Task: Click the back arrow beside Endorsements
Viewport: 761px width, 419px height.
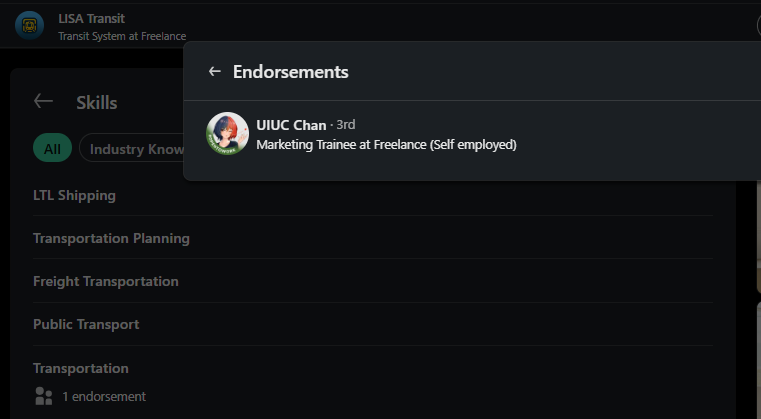Action: point(215,72)
